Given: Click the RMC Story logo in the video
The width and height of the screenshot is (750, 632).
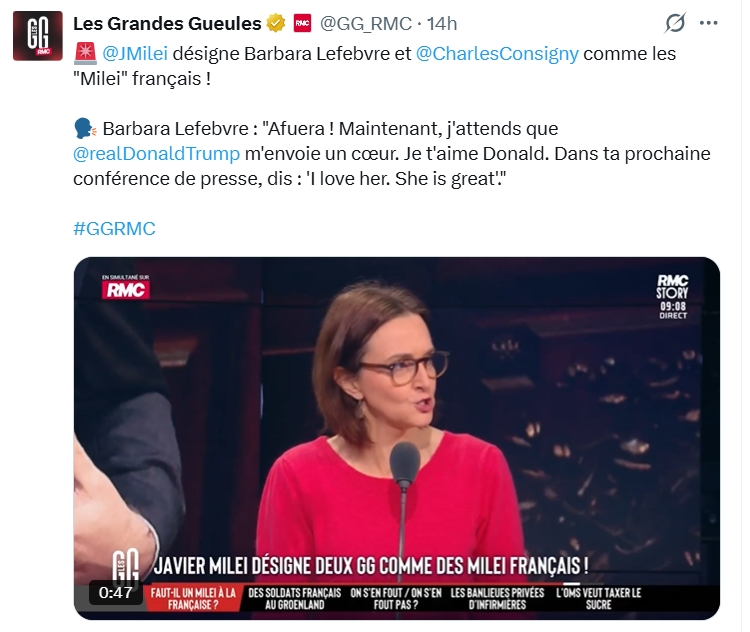Looking at the screenshot, I should tap(672, 297).
